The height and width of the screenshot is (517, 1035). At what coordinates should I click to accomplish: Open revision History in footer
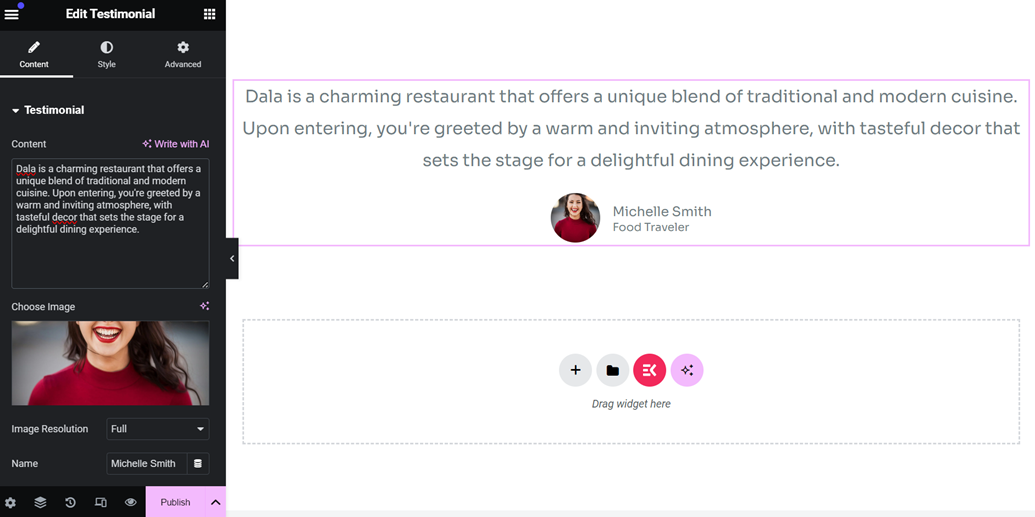[70, 502]
